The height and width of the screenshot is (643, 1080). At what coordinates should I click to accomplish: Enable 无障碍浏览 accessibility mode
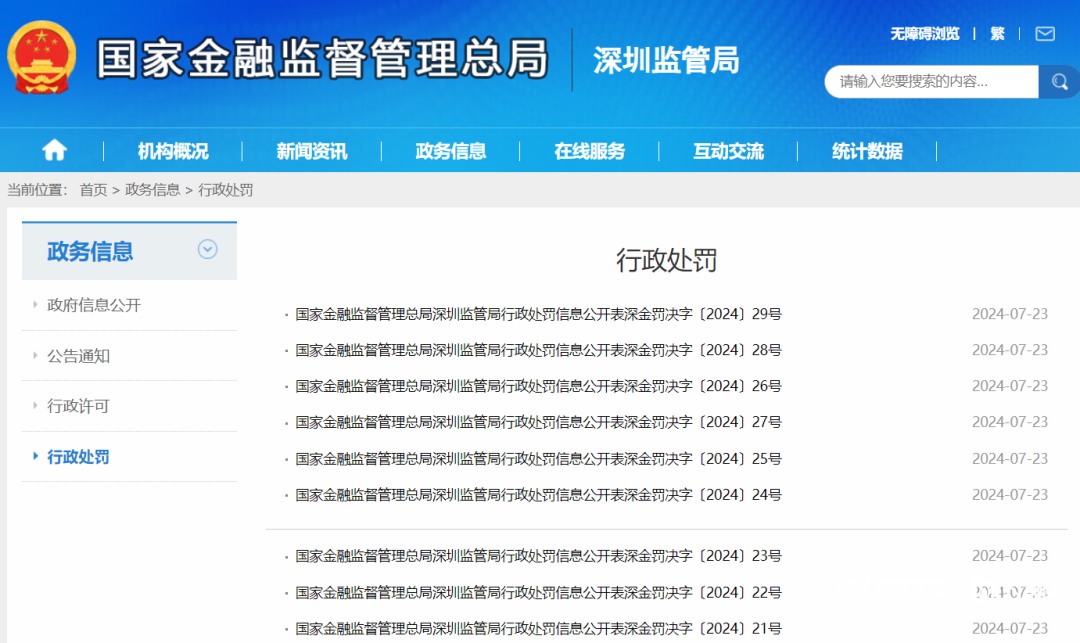point(924,34)
